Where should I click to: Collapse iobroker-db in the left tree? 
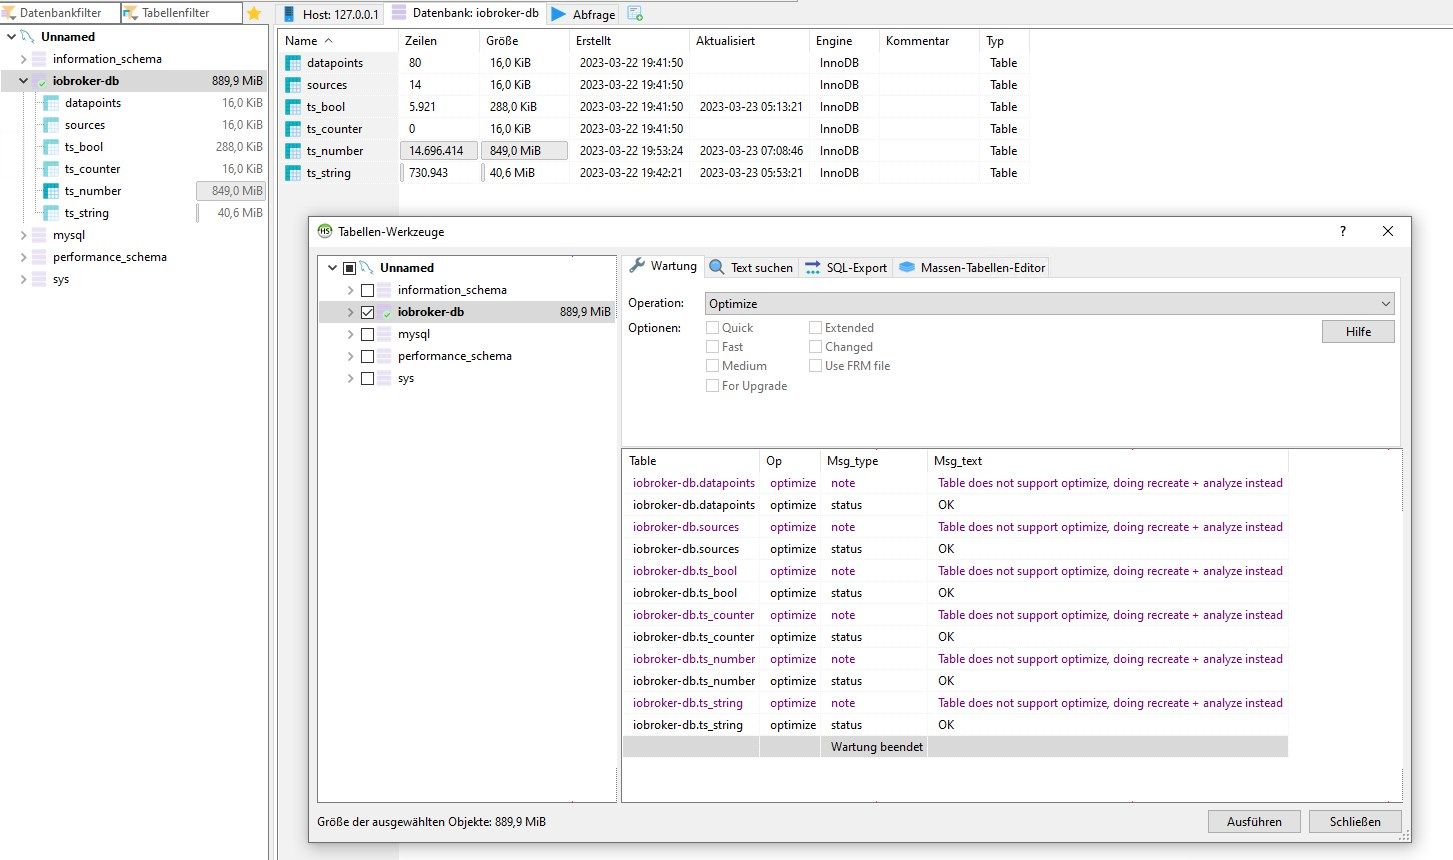coord(23,81)
